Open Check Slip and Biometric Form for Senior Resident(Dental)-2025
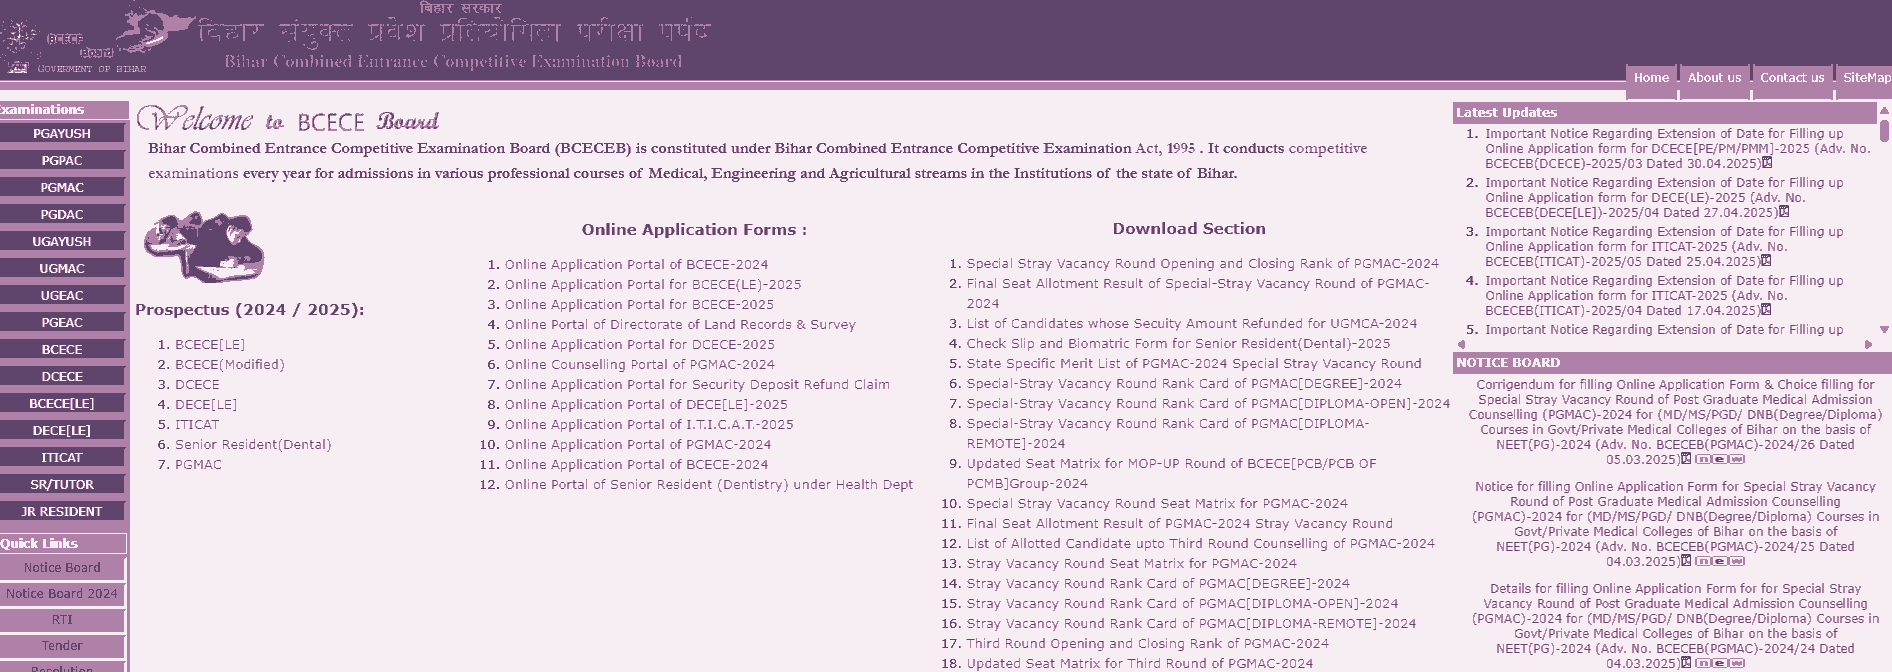 pyautogui.click(x=1178, y=343)
